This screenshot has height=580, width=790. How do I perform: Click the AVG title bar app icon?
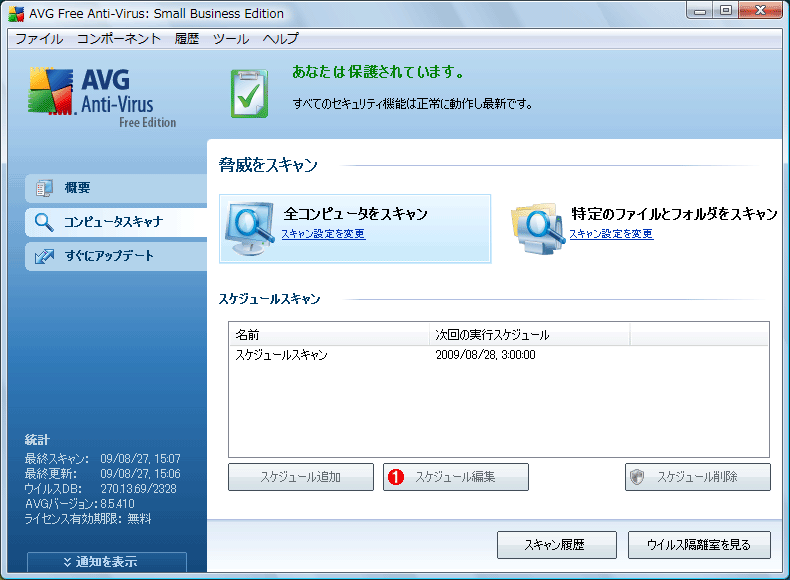click(x=17, y=14)
